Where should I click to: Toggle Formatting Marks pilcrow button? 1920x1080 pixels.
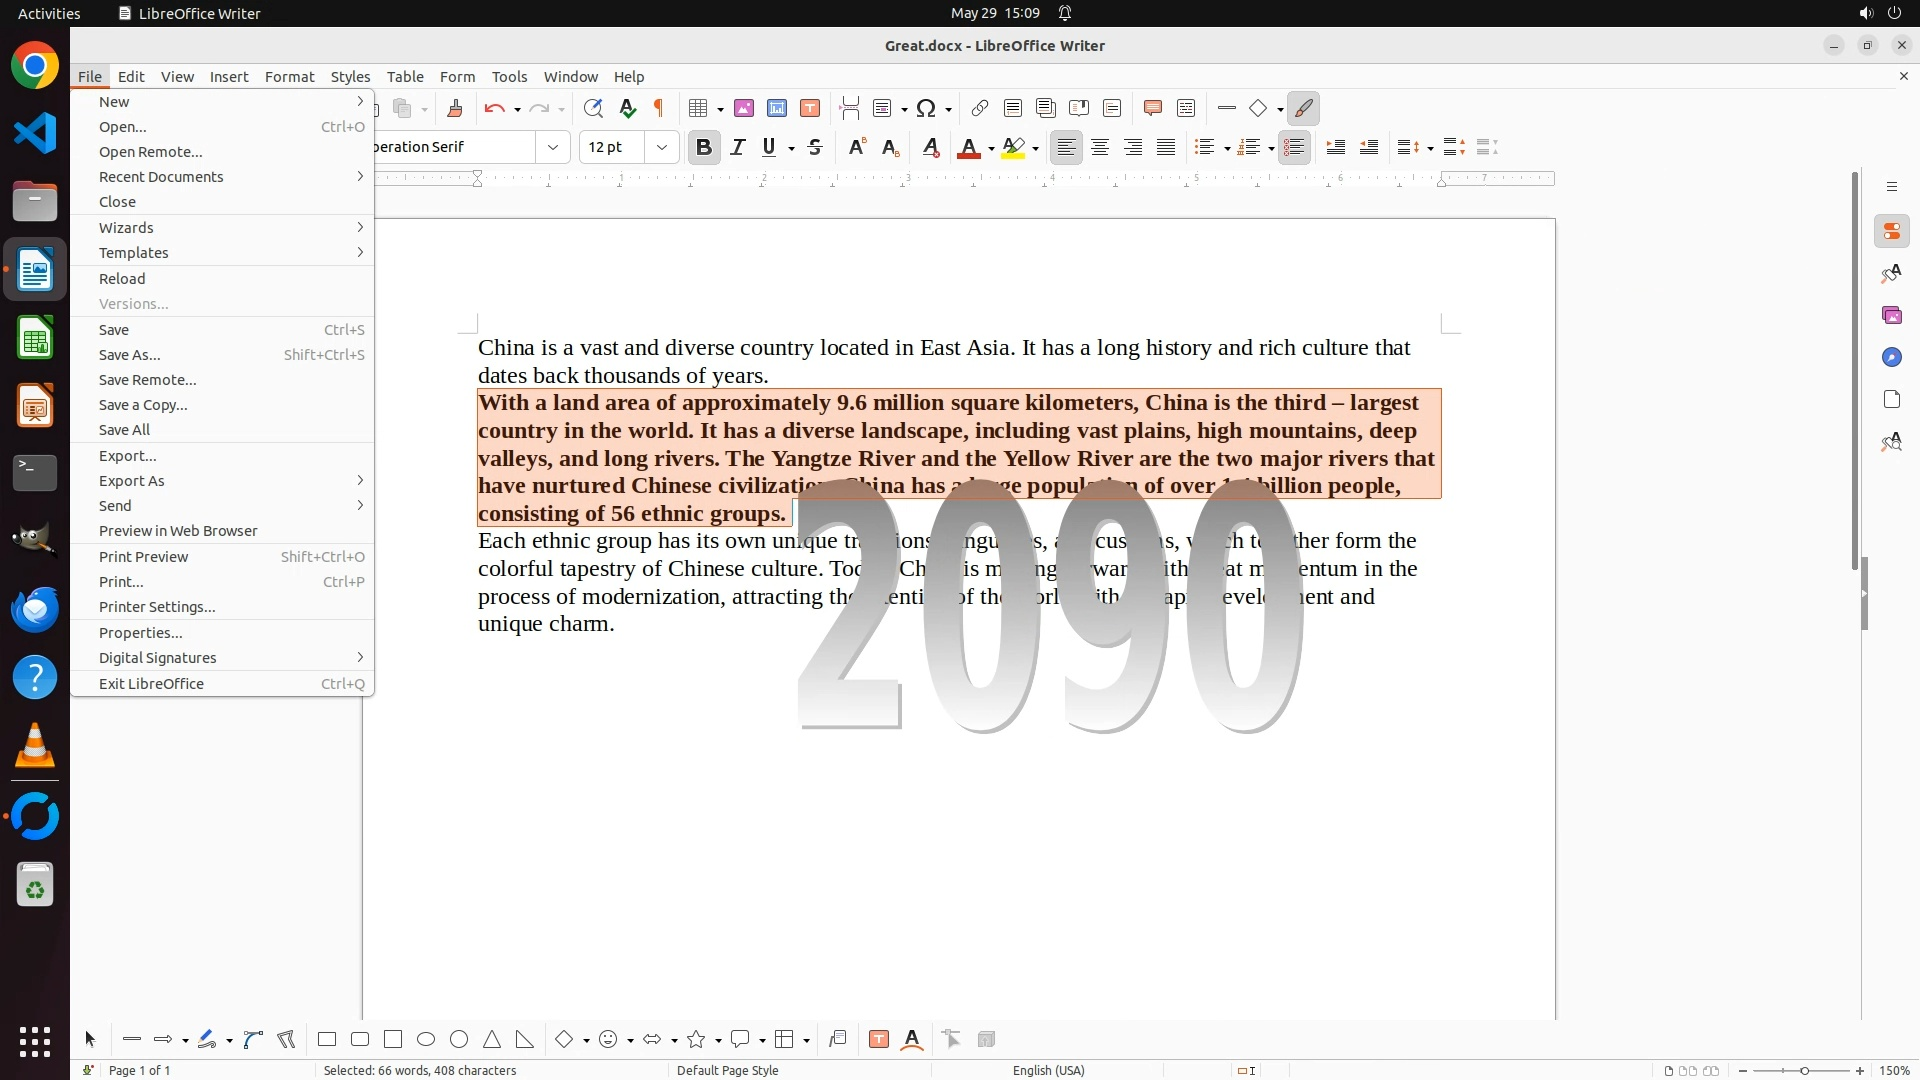(x=659, y=108)
